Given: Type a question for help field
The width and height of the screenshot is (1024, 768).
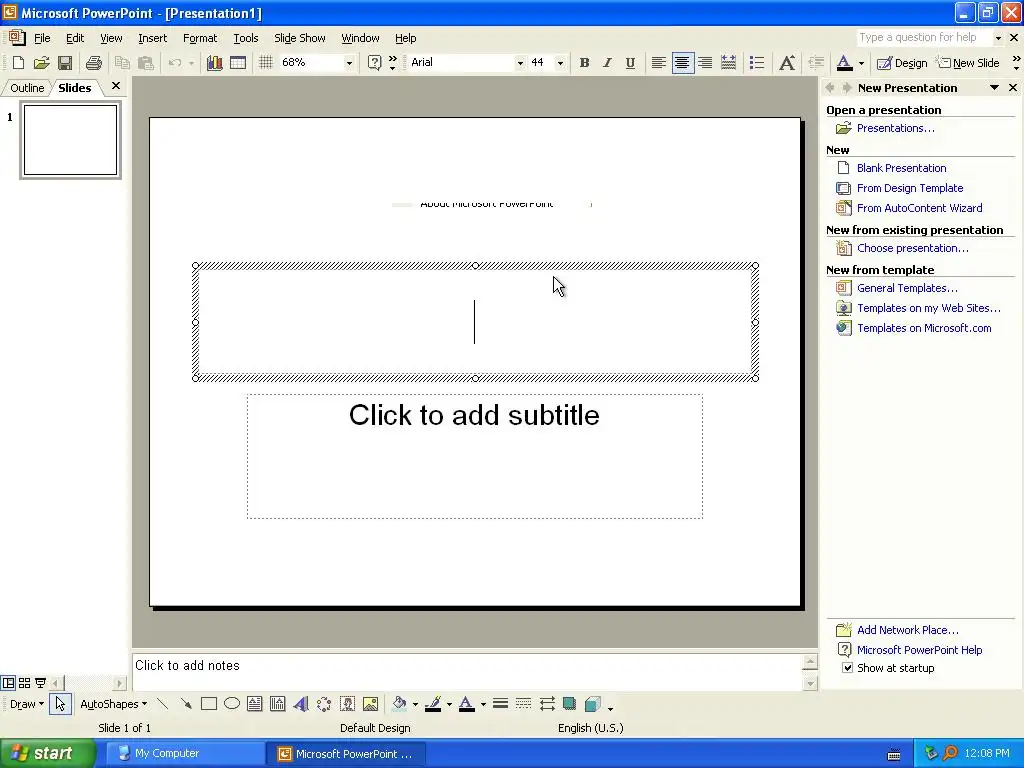Looking at the screenshot, I should click(924, 37).
